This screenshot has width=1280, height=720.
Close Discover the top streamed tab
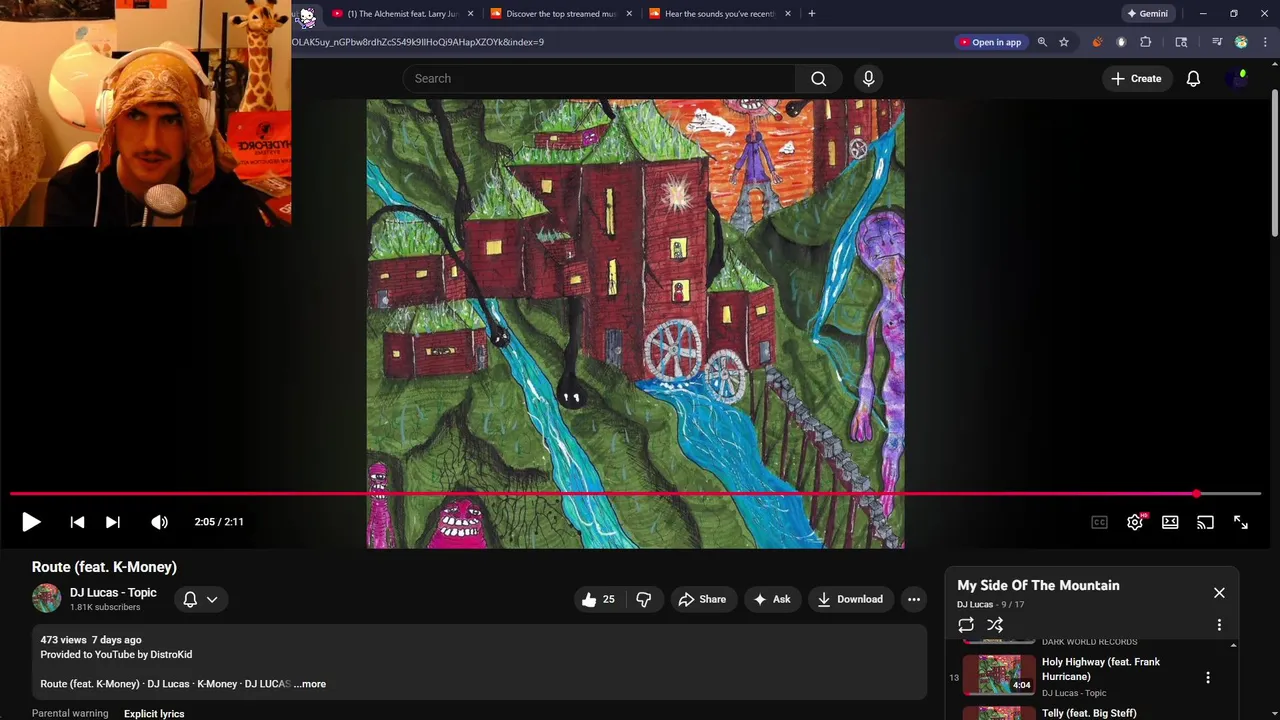pos(629,14)
